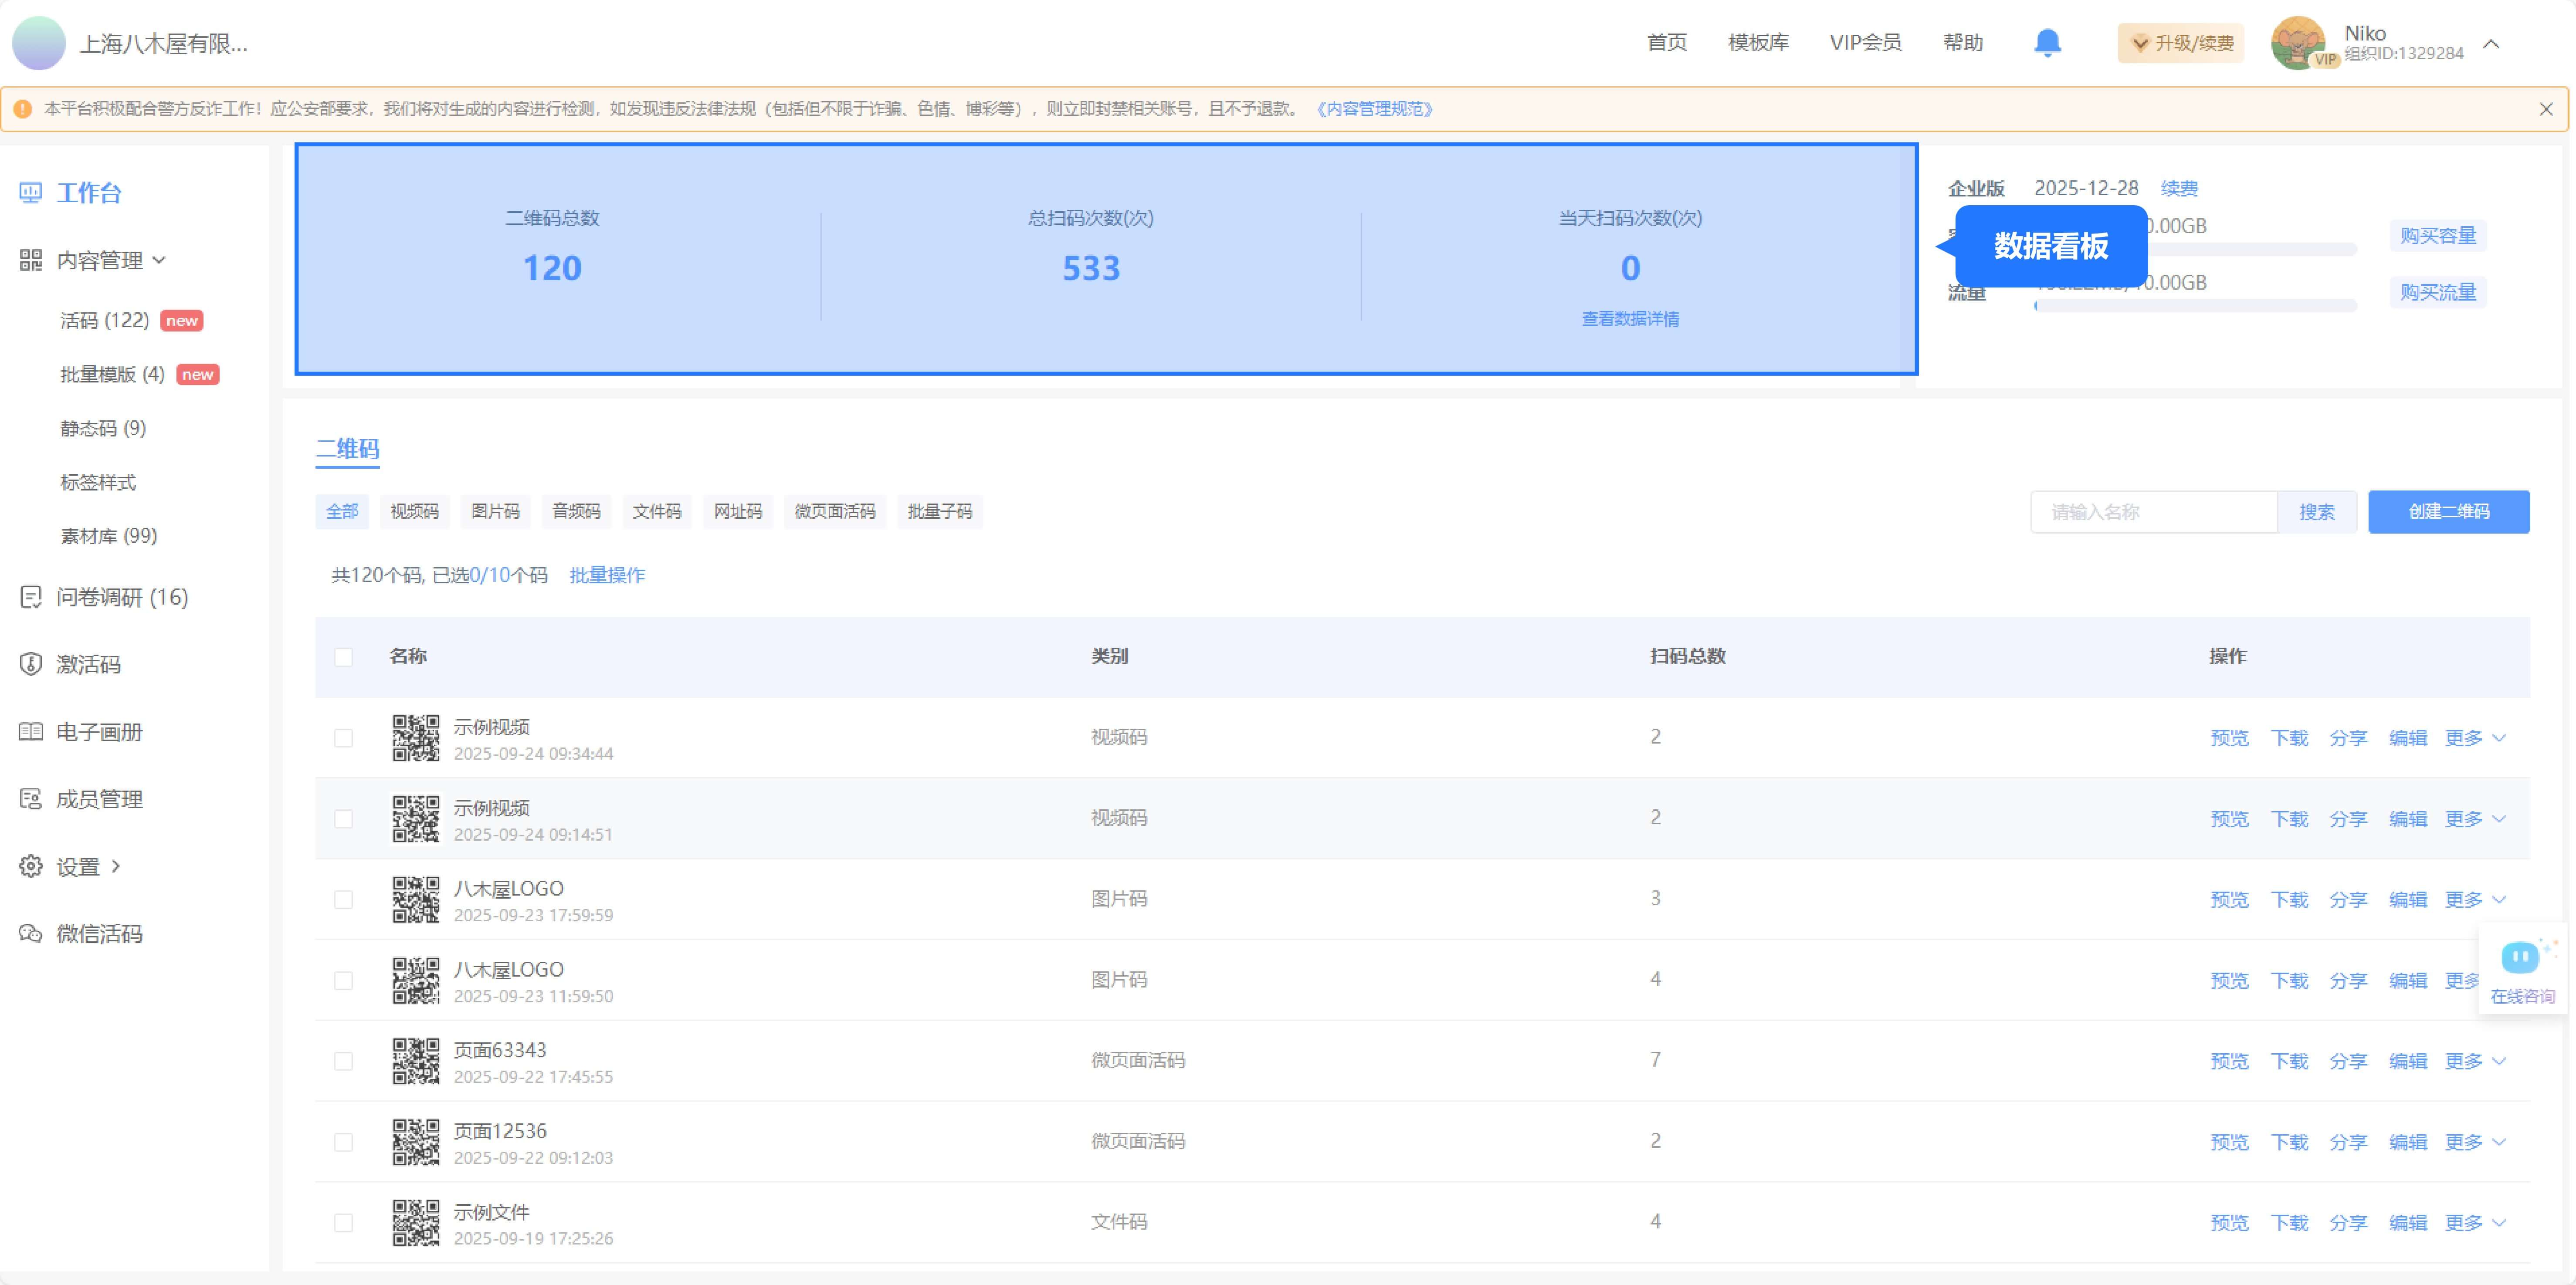Filter list by 视频码 tab
This screenshot has width=2576, height=1285.
pos(414,511)
